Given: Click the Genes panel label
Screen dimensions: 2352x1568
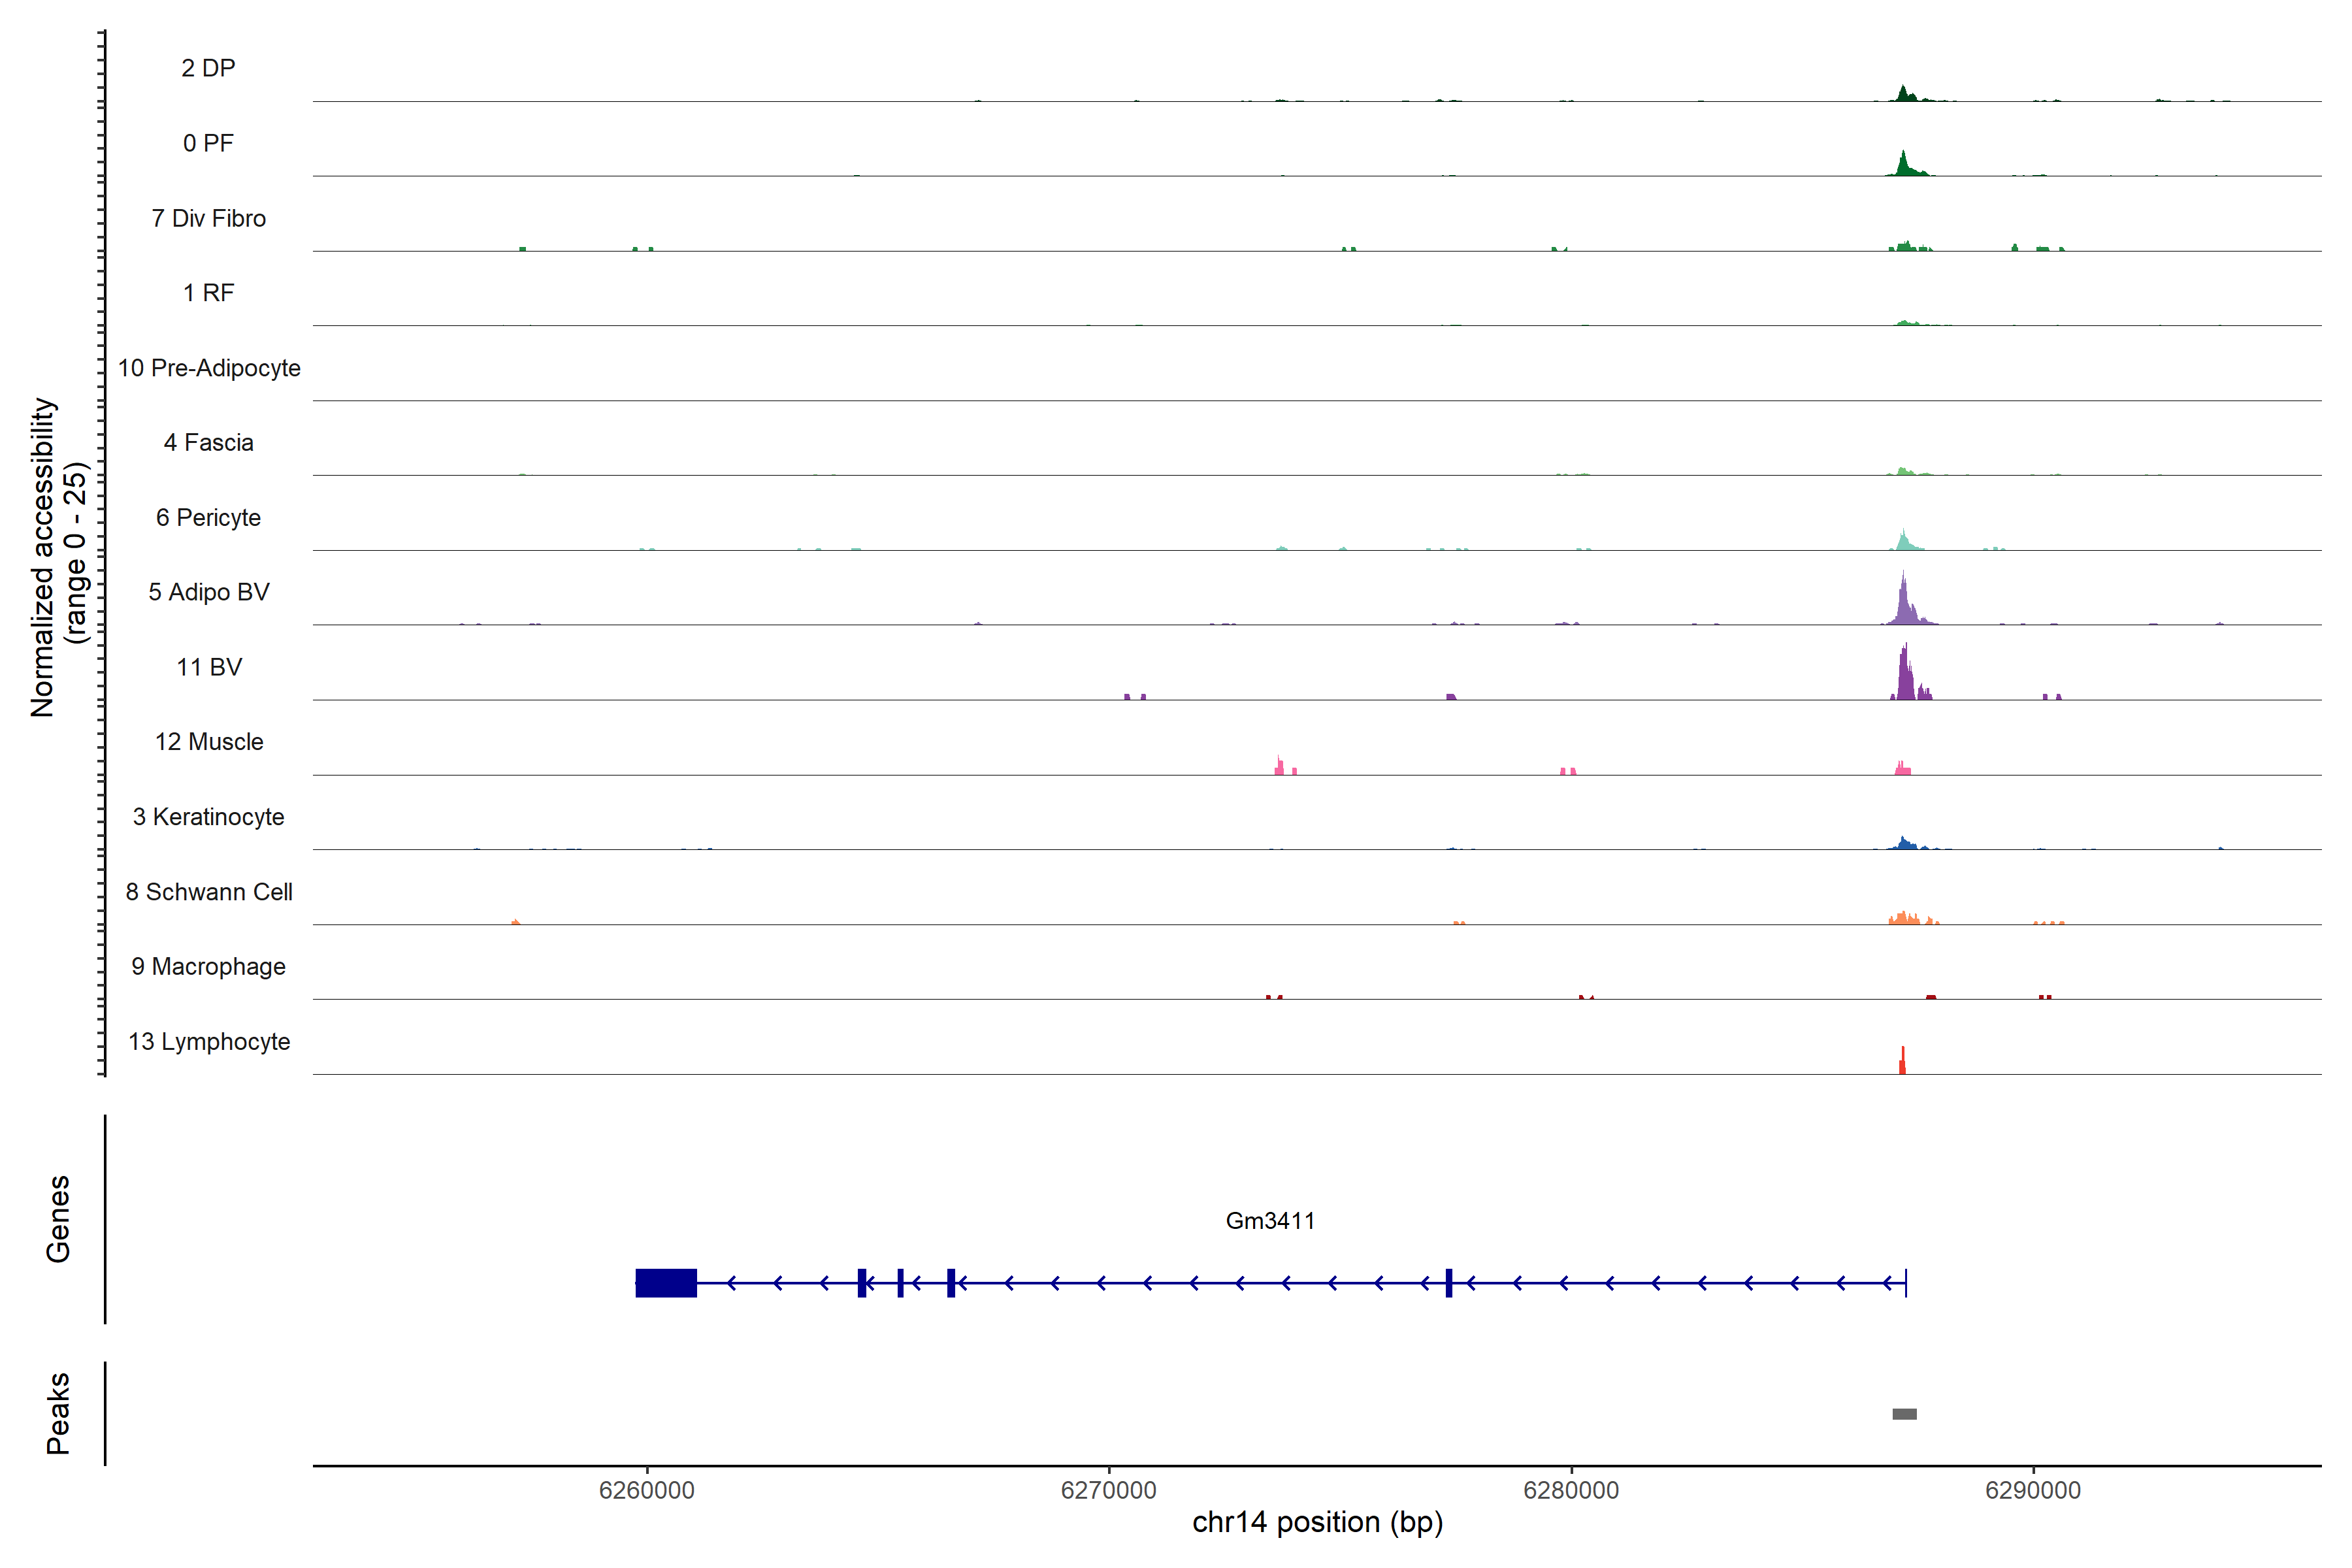Looking at the screenshot, I should click(58, 1218).
